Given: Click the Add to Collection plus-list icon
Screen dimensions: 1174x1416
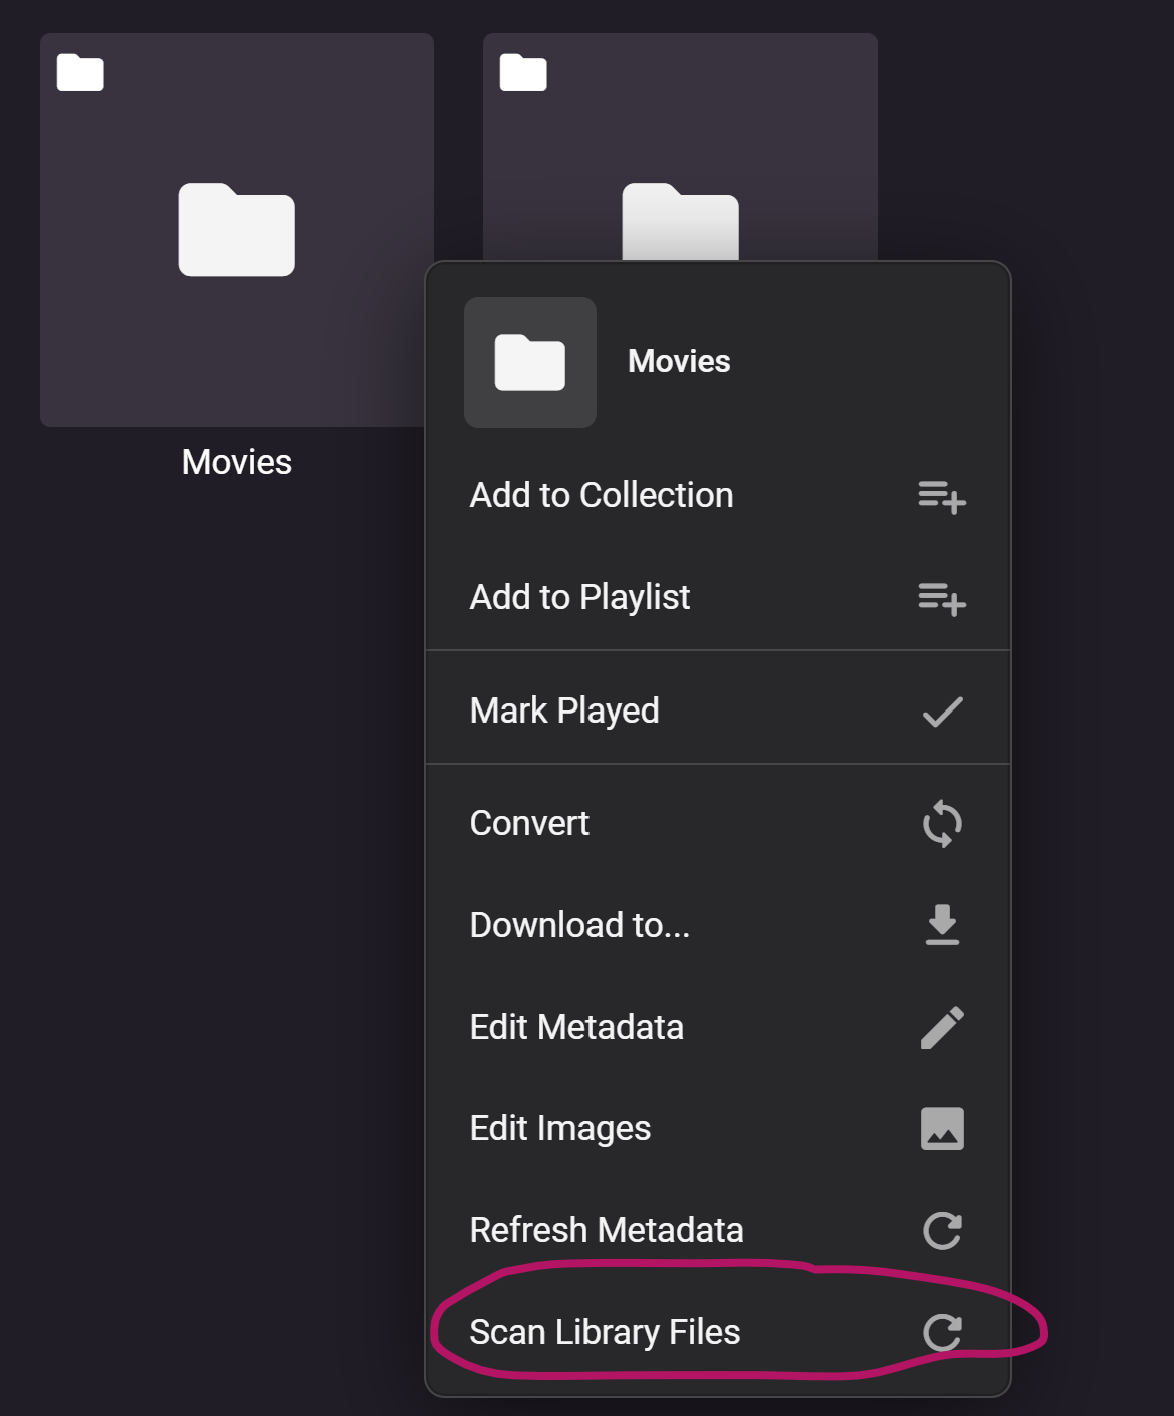Looking at the screenshot, I should point(942,497).
